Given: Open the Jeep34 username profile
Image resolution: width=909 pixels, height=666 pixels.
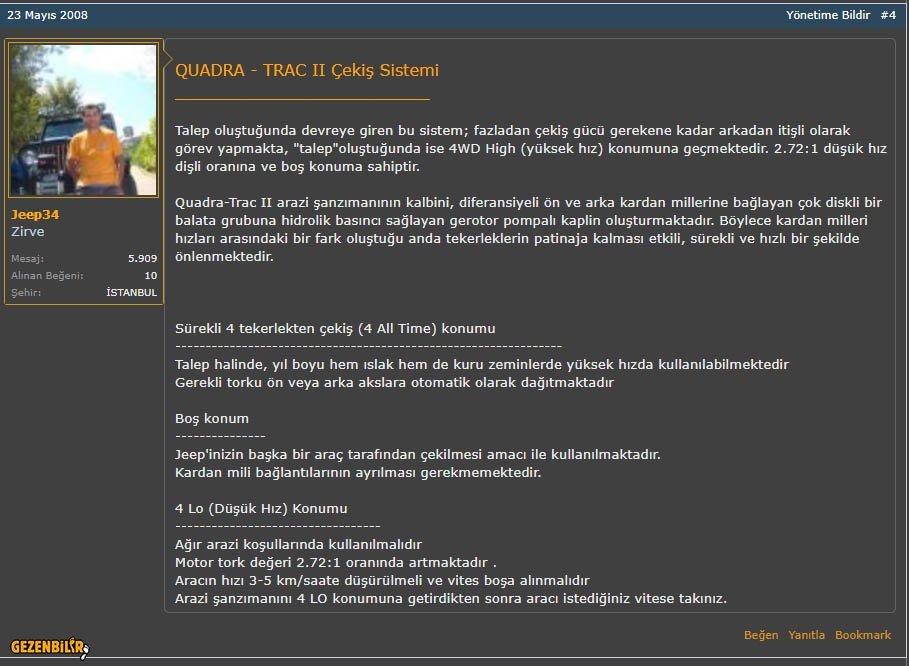Looking at the screenshot, I should click(35, 214).
